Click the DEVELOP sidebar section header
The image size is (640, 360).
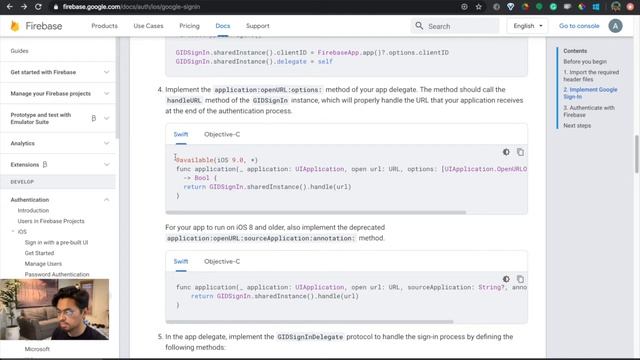(22, 182)
